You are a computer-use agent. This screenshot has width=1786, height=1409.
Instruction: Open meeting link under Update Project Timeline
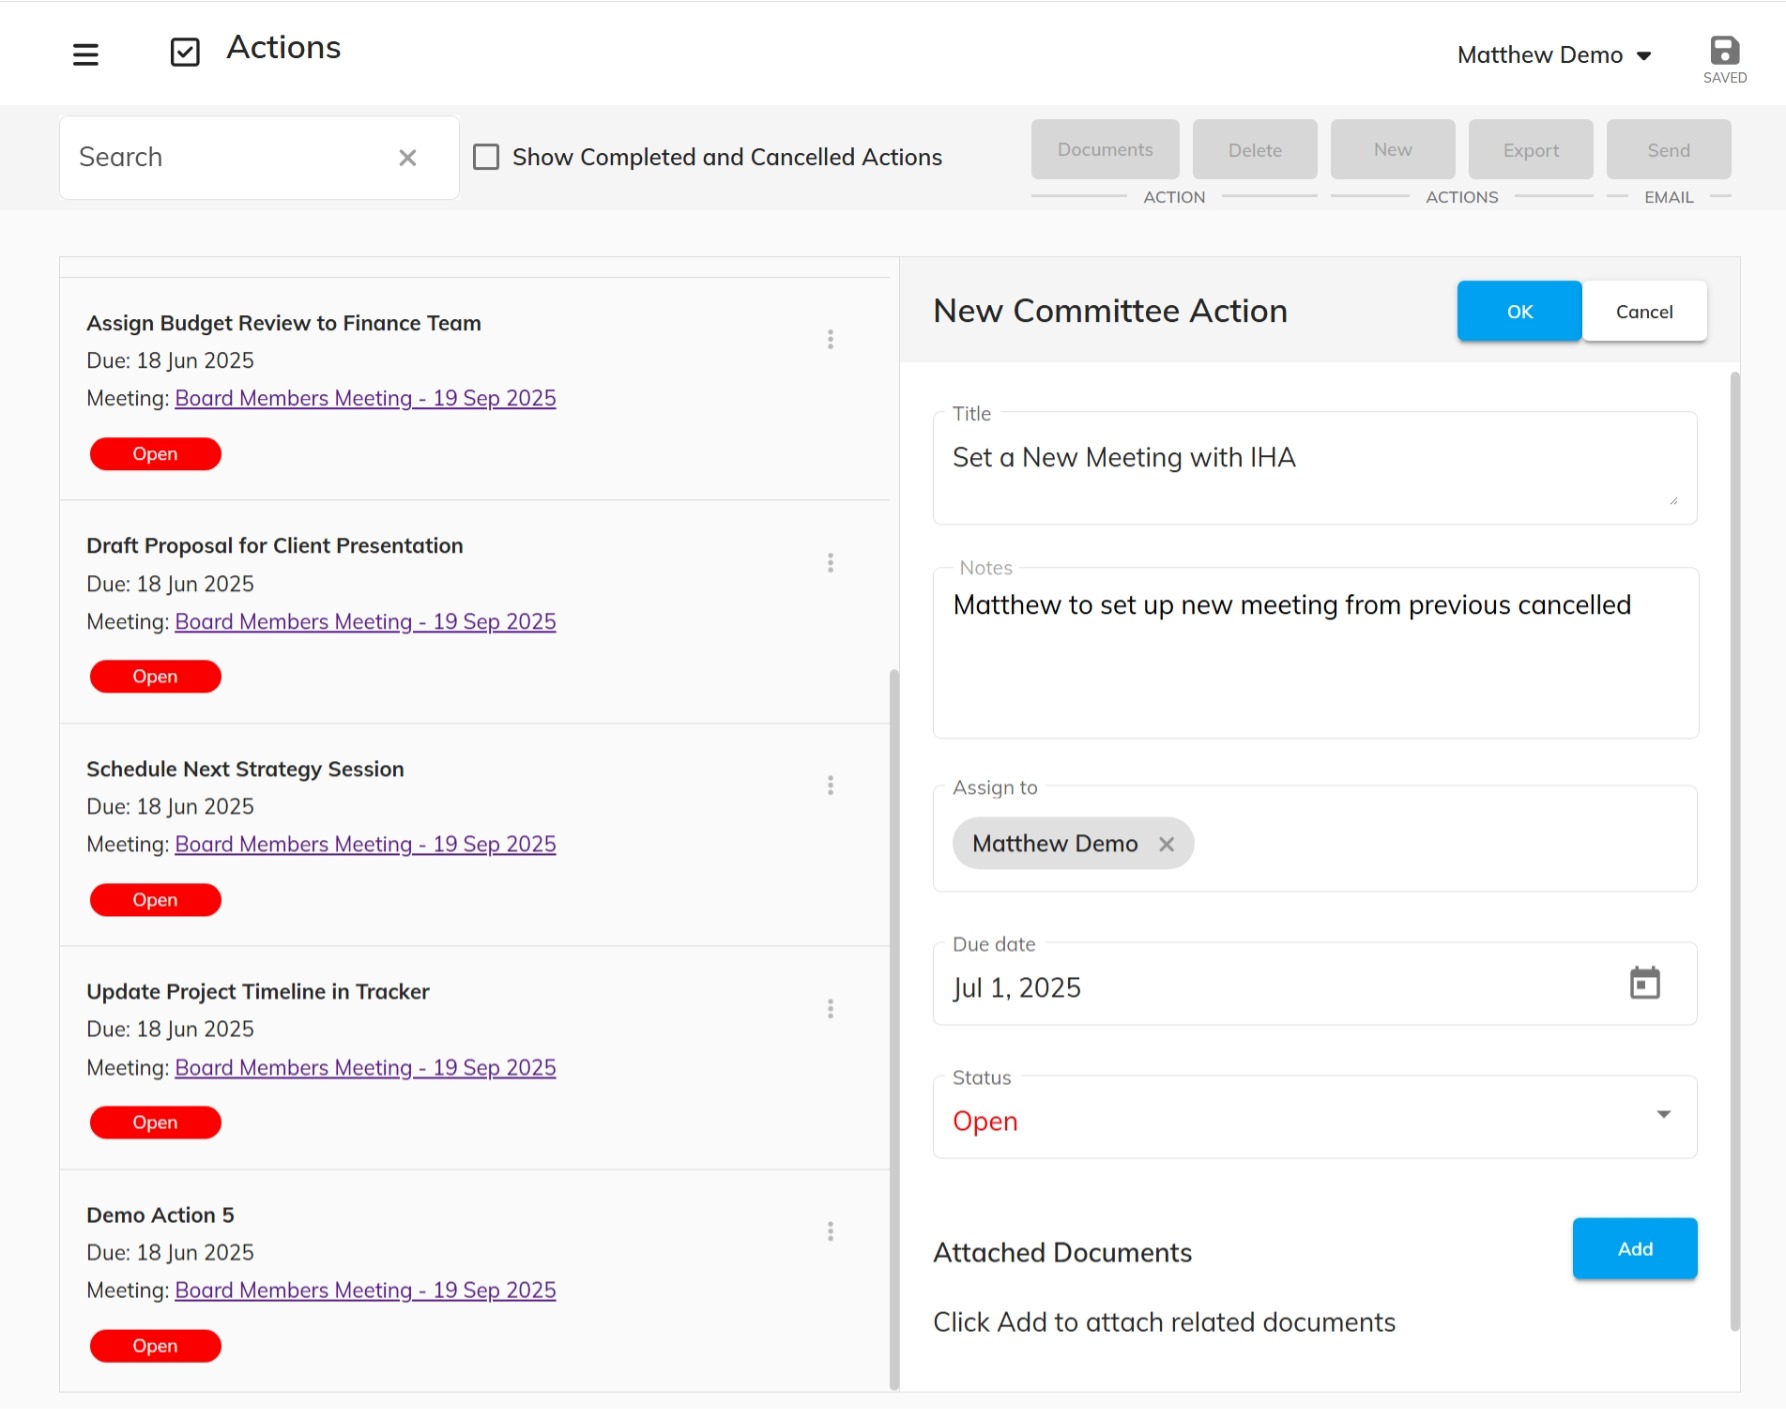tap(365, 1068)
